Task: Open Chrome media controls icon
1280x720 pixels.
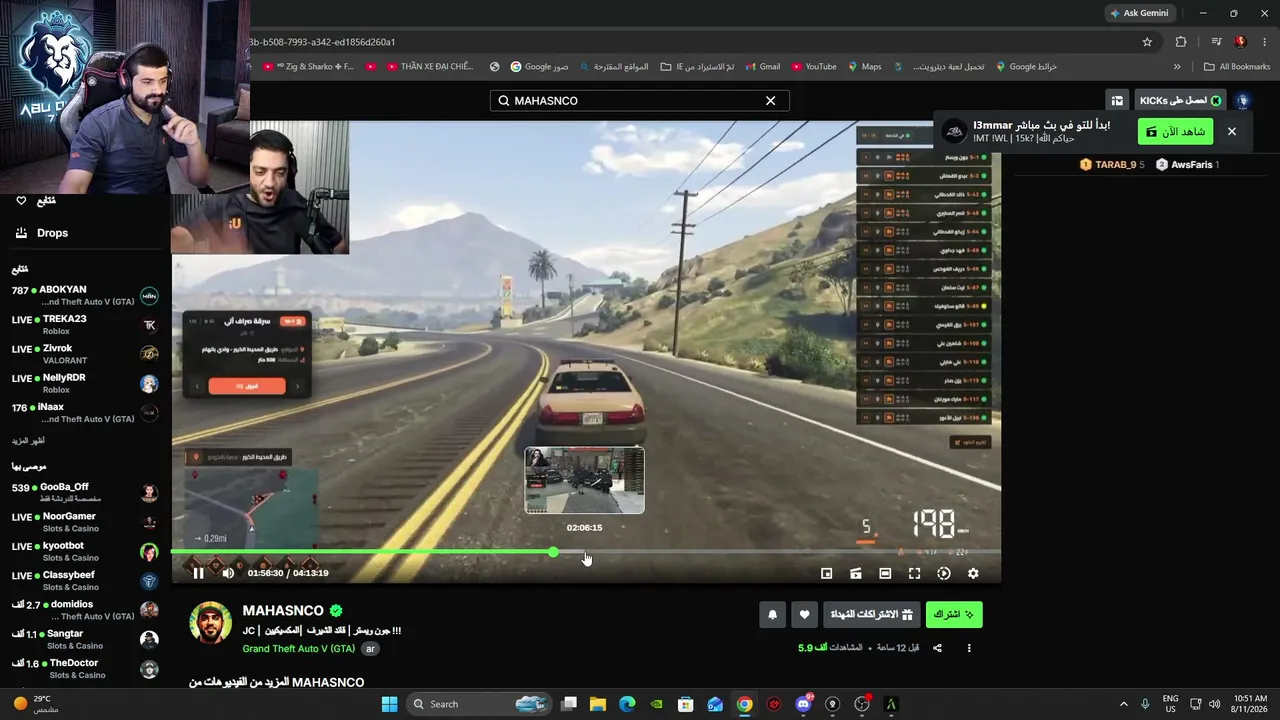Action: pos(1216,42)
